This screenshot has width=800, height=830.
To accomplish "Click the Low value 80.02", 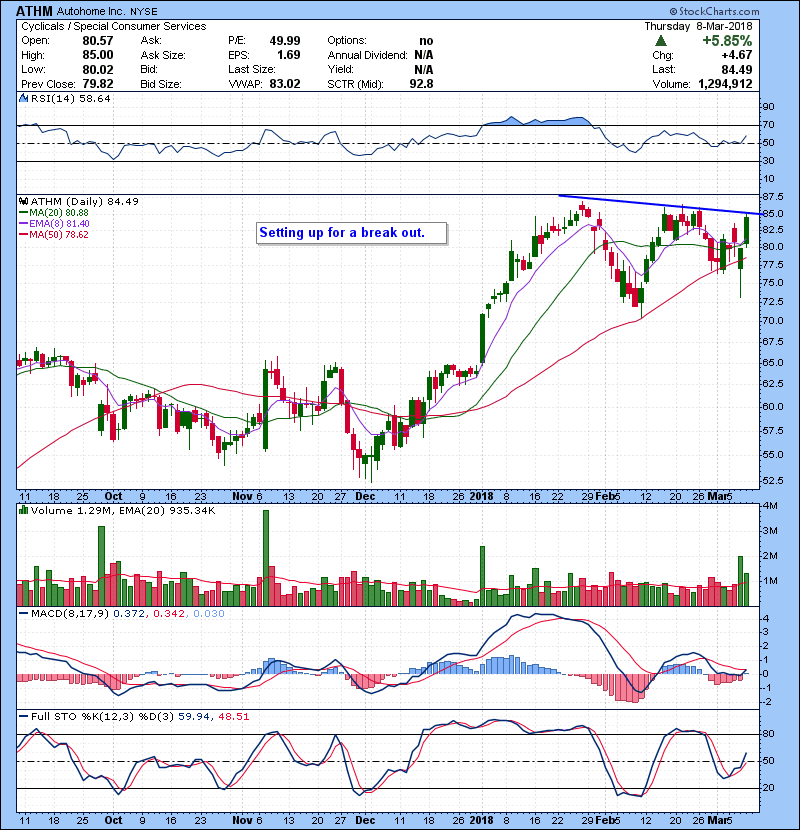I will (x=97, y=69).
